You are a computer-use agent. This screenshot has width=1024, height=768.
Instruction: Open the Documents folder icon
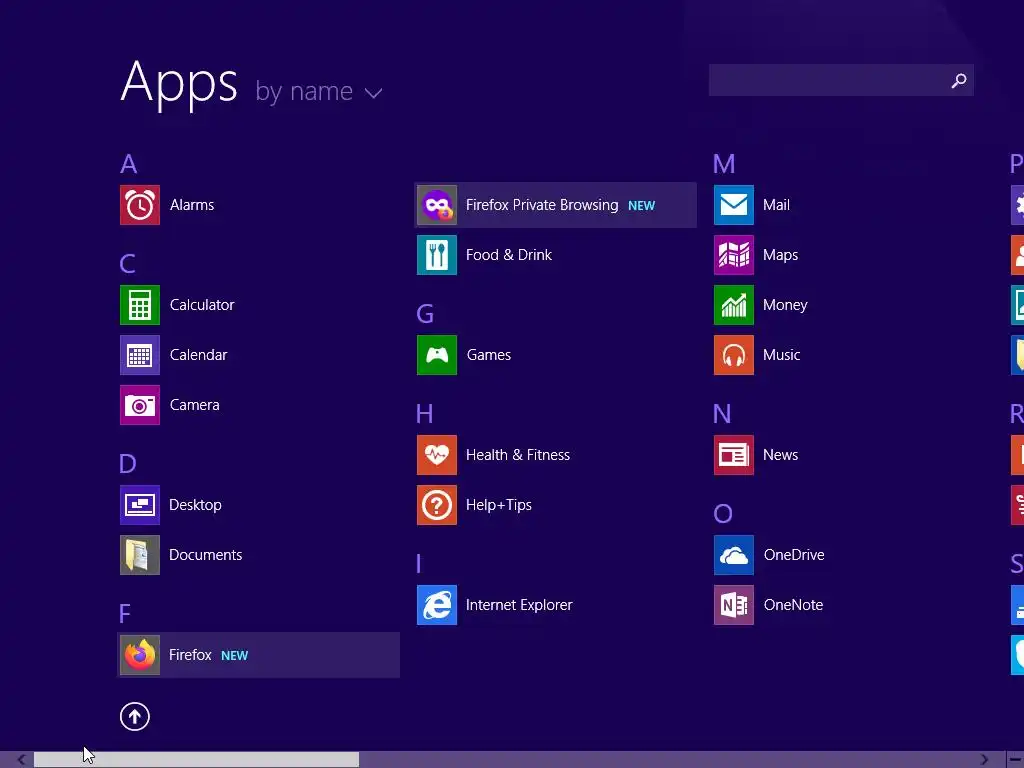point(140,555)
